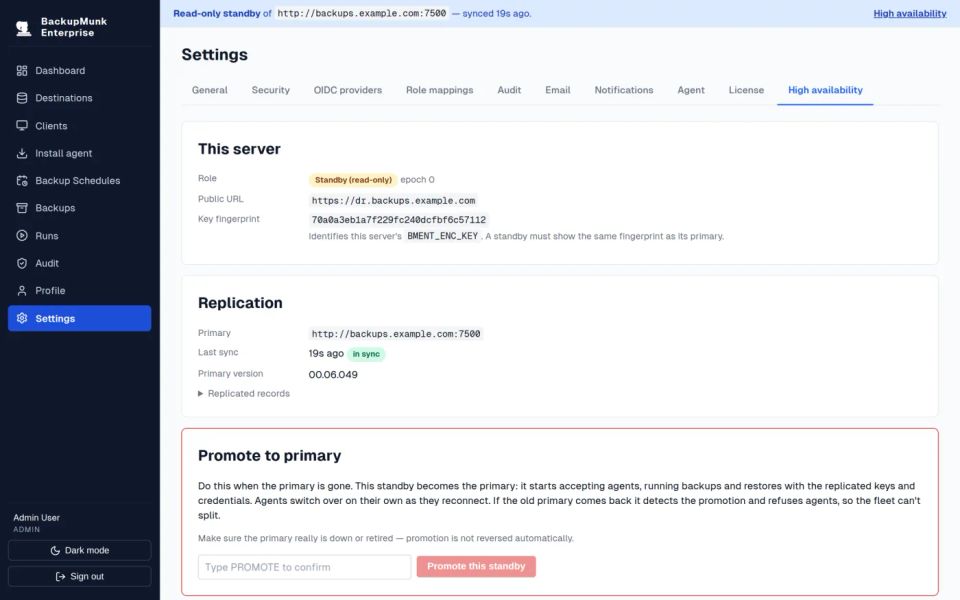Viewport: 960px width, 600px height.
Task: Click the Destinations database icon
Action: [22, 98]
